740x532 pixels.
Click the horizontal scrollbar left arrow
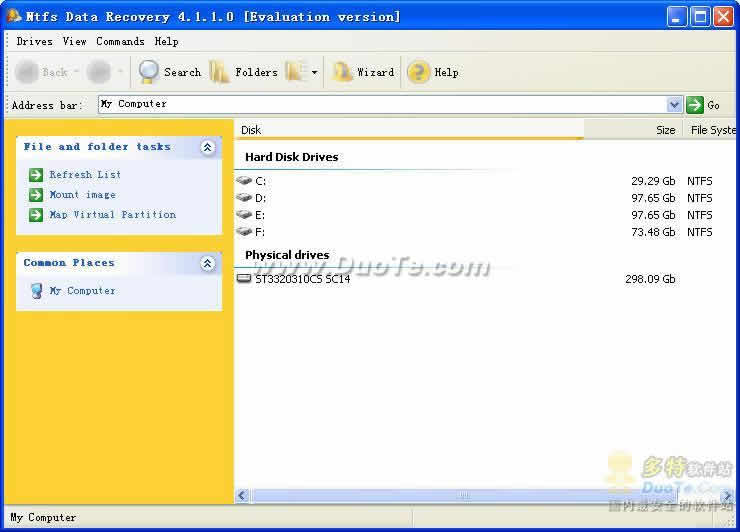242,496
